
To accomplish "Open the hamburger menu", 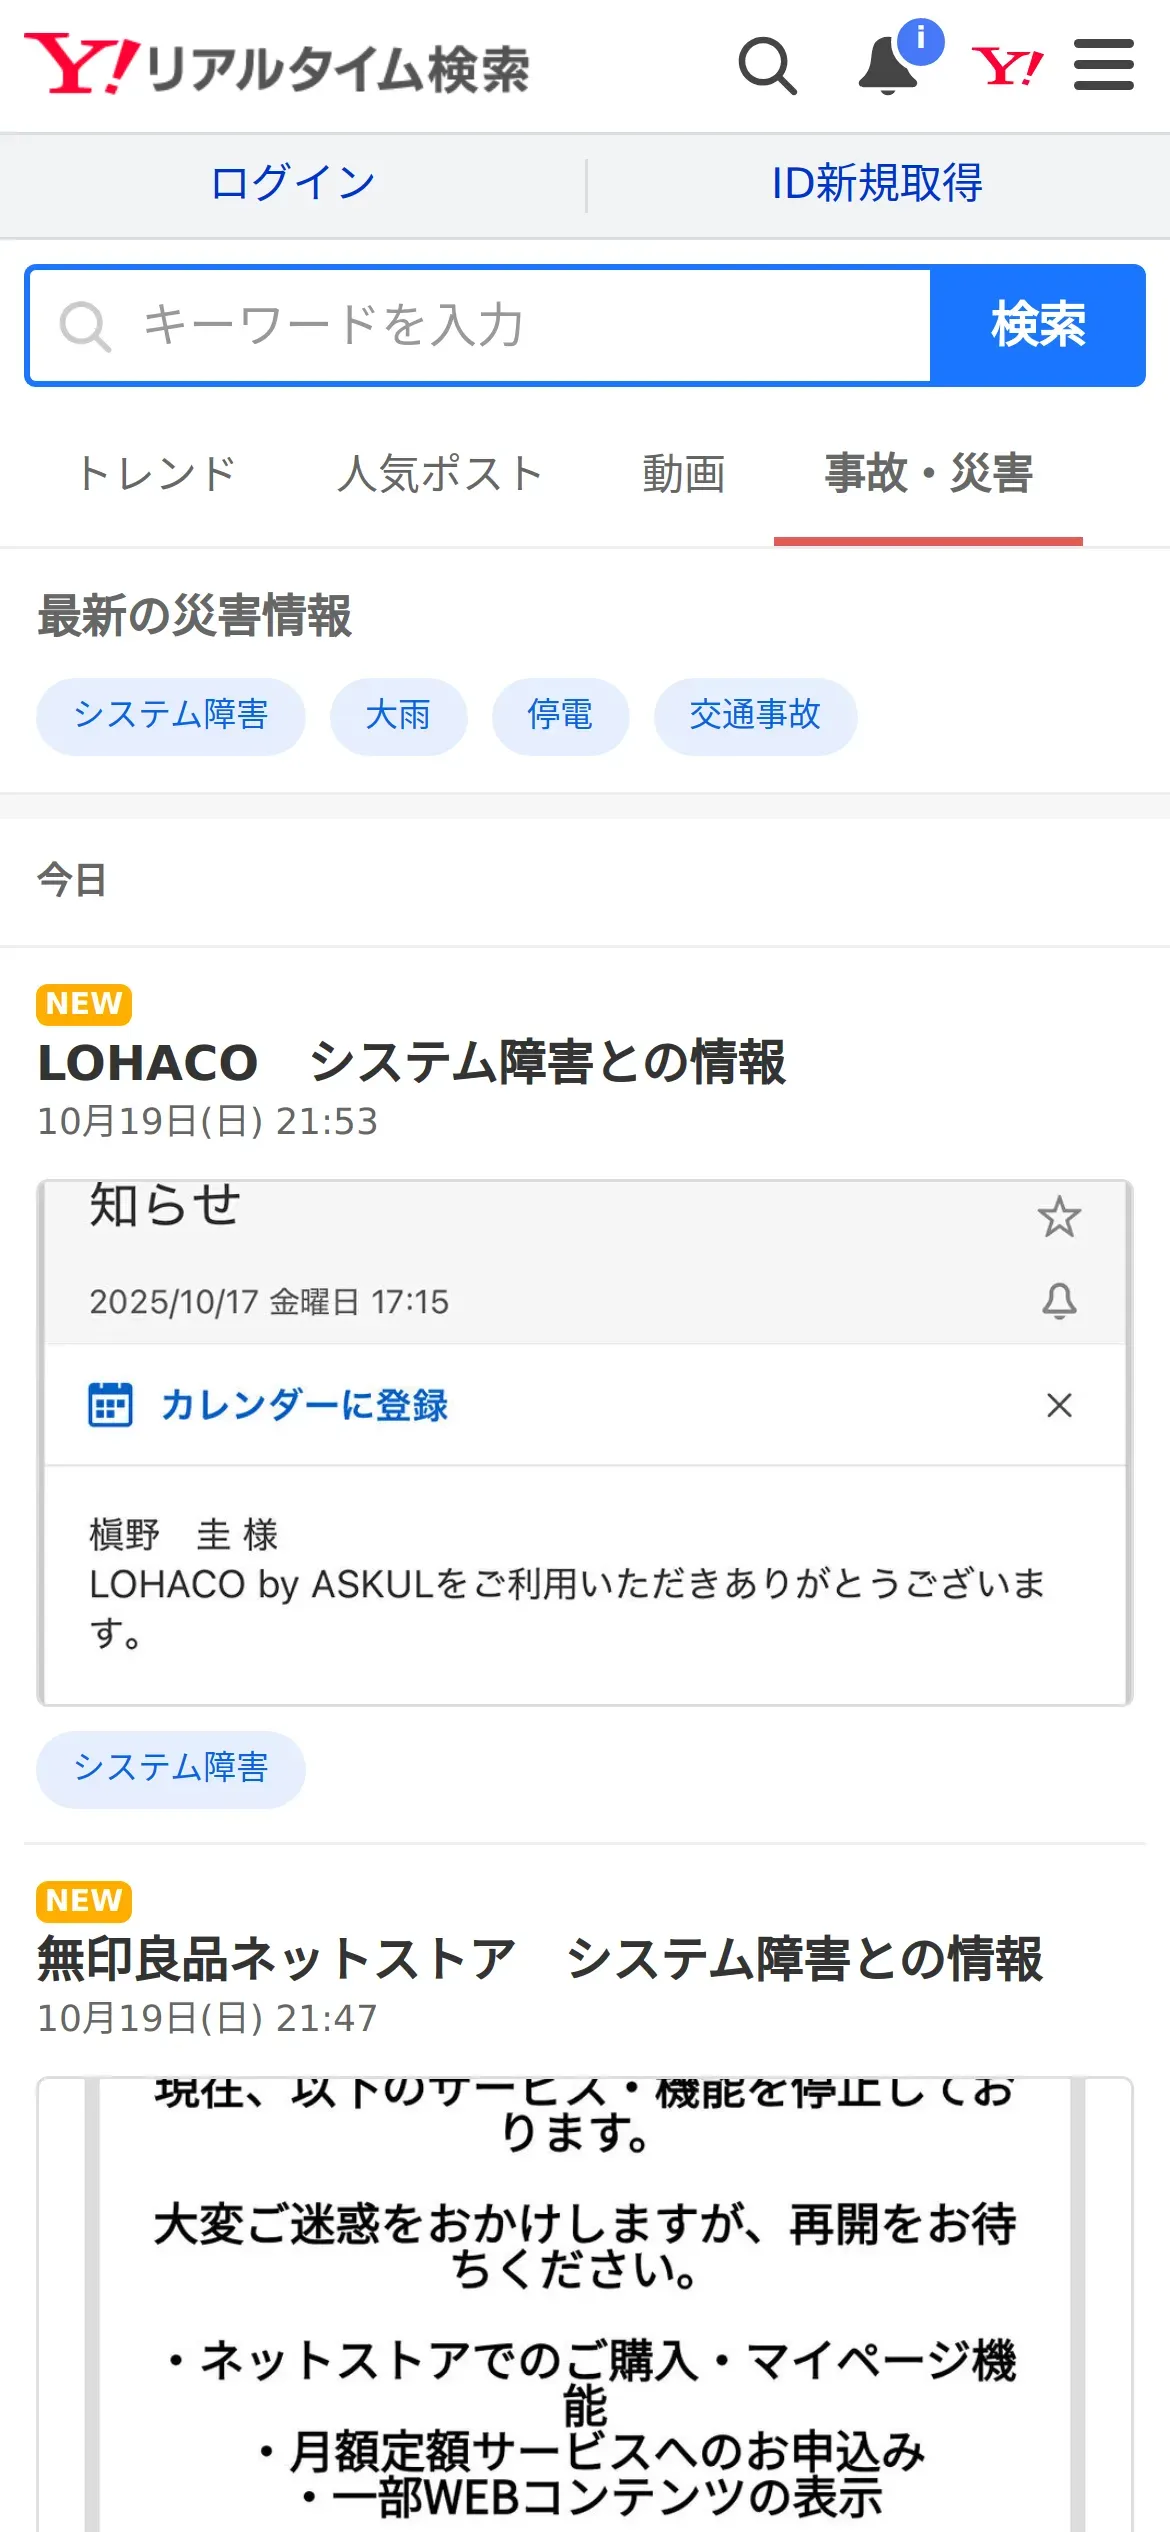I will pos(1103,66).
